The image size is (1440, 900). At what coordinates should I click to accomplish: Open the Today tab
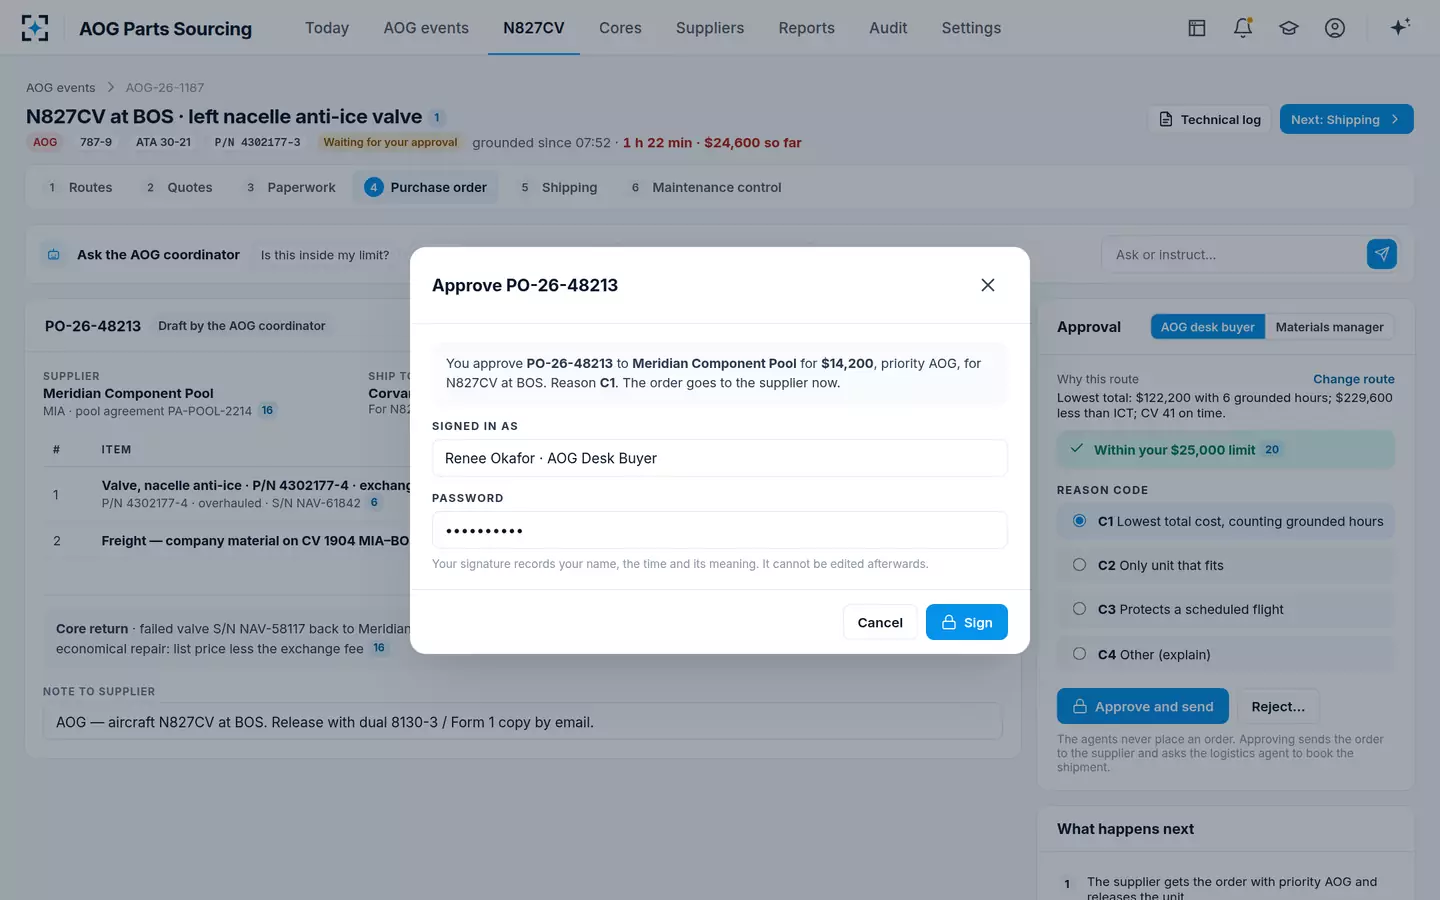327,28
